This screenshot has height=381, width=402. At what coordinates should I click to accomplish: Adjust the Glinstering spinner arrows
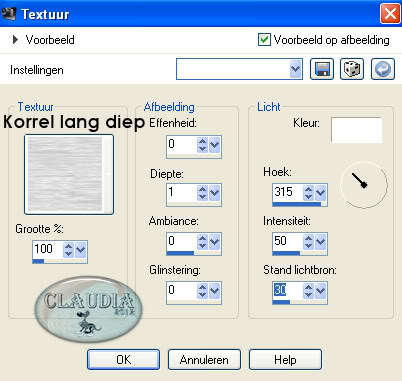pos(202,291)
